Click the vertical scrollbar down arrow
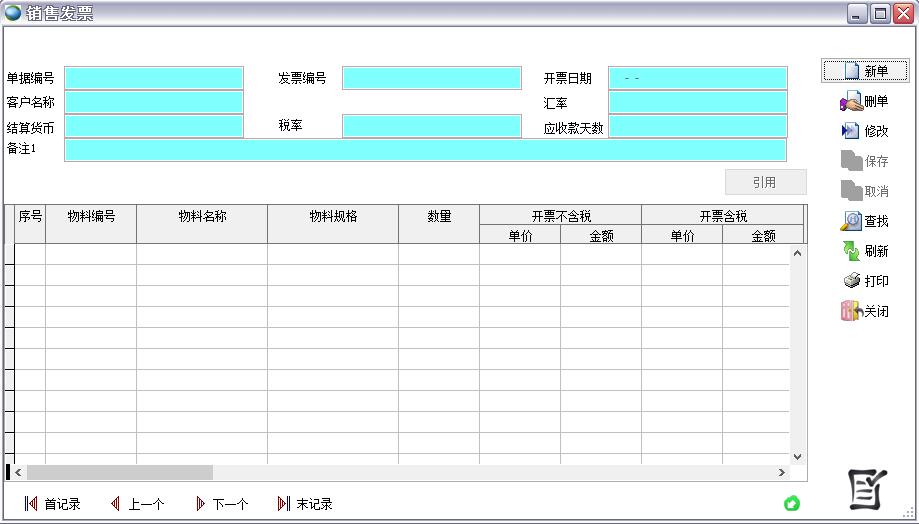The image size is (919, 524). point(798,457)
